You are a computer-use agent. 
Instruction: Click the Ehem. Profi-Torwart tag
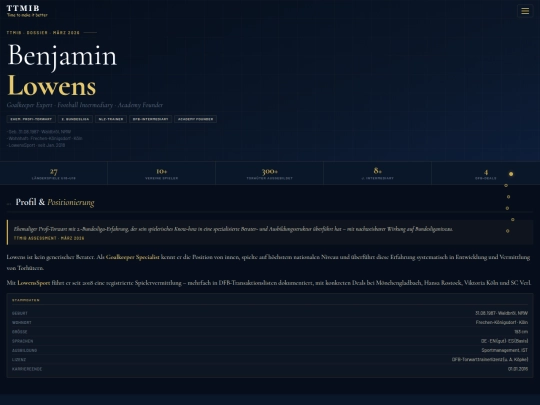31,119
